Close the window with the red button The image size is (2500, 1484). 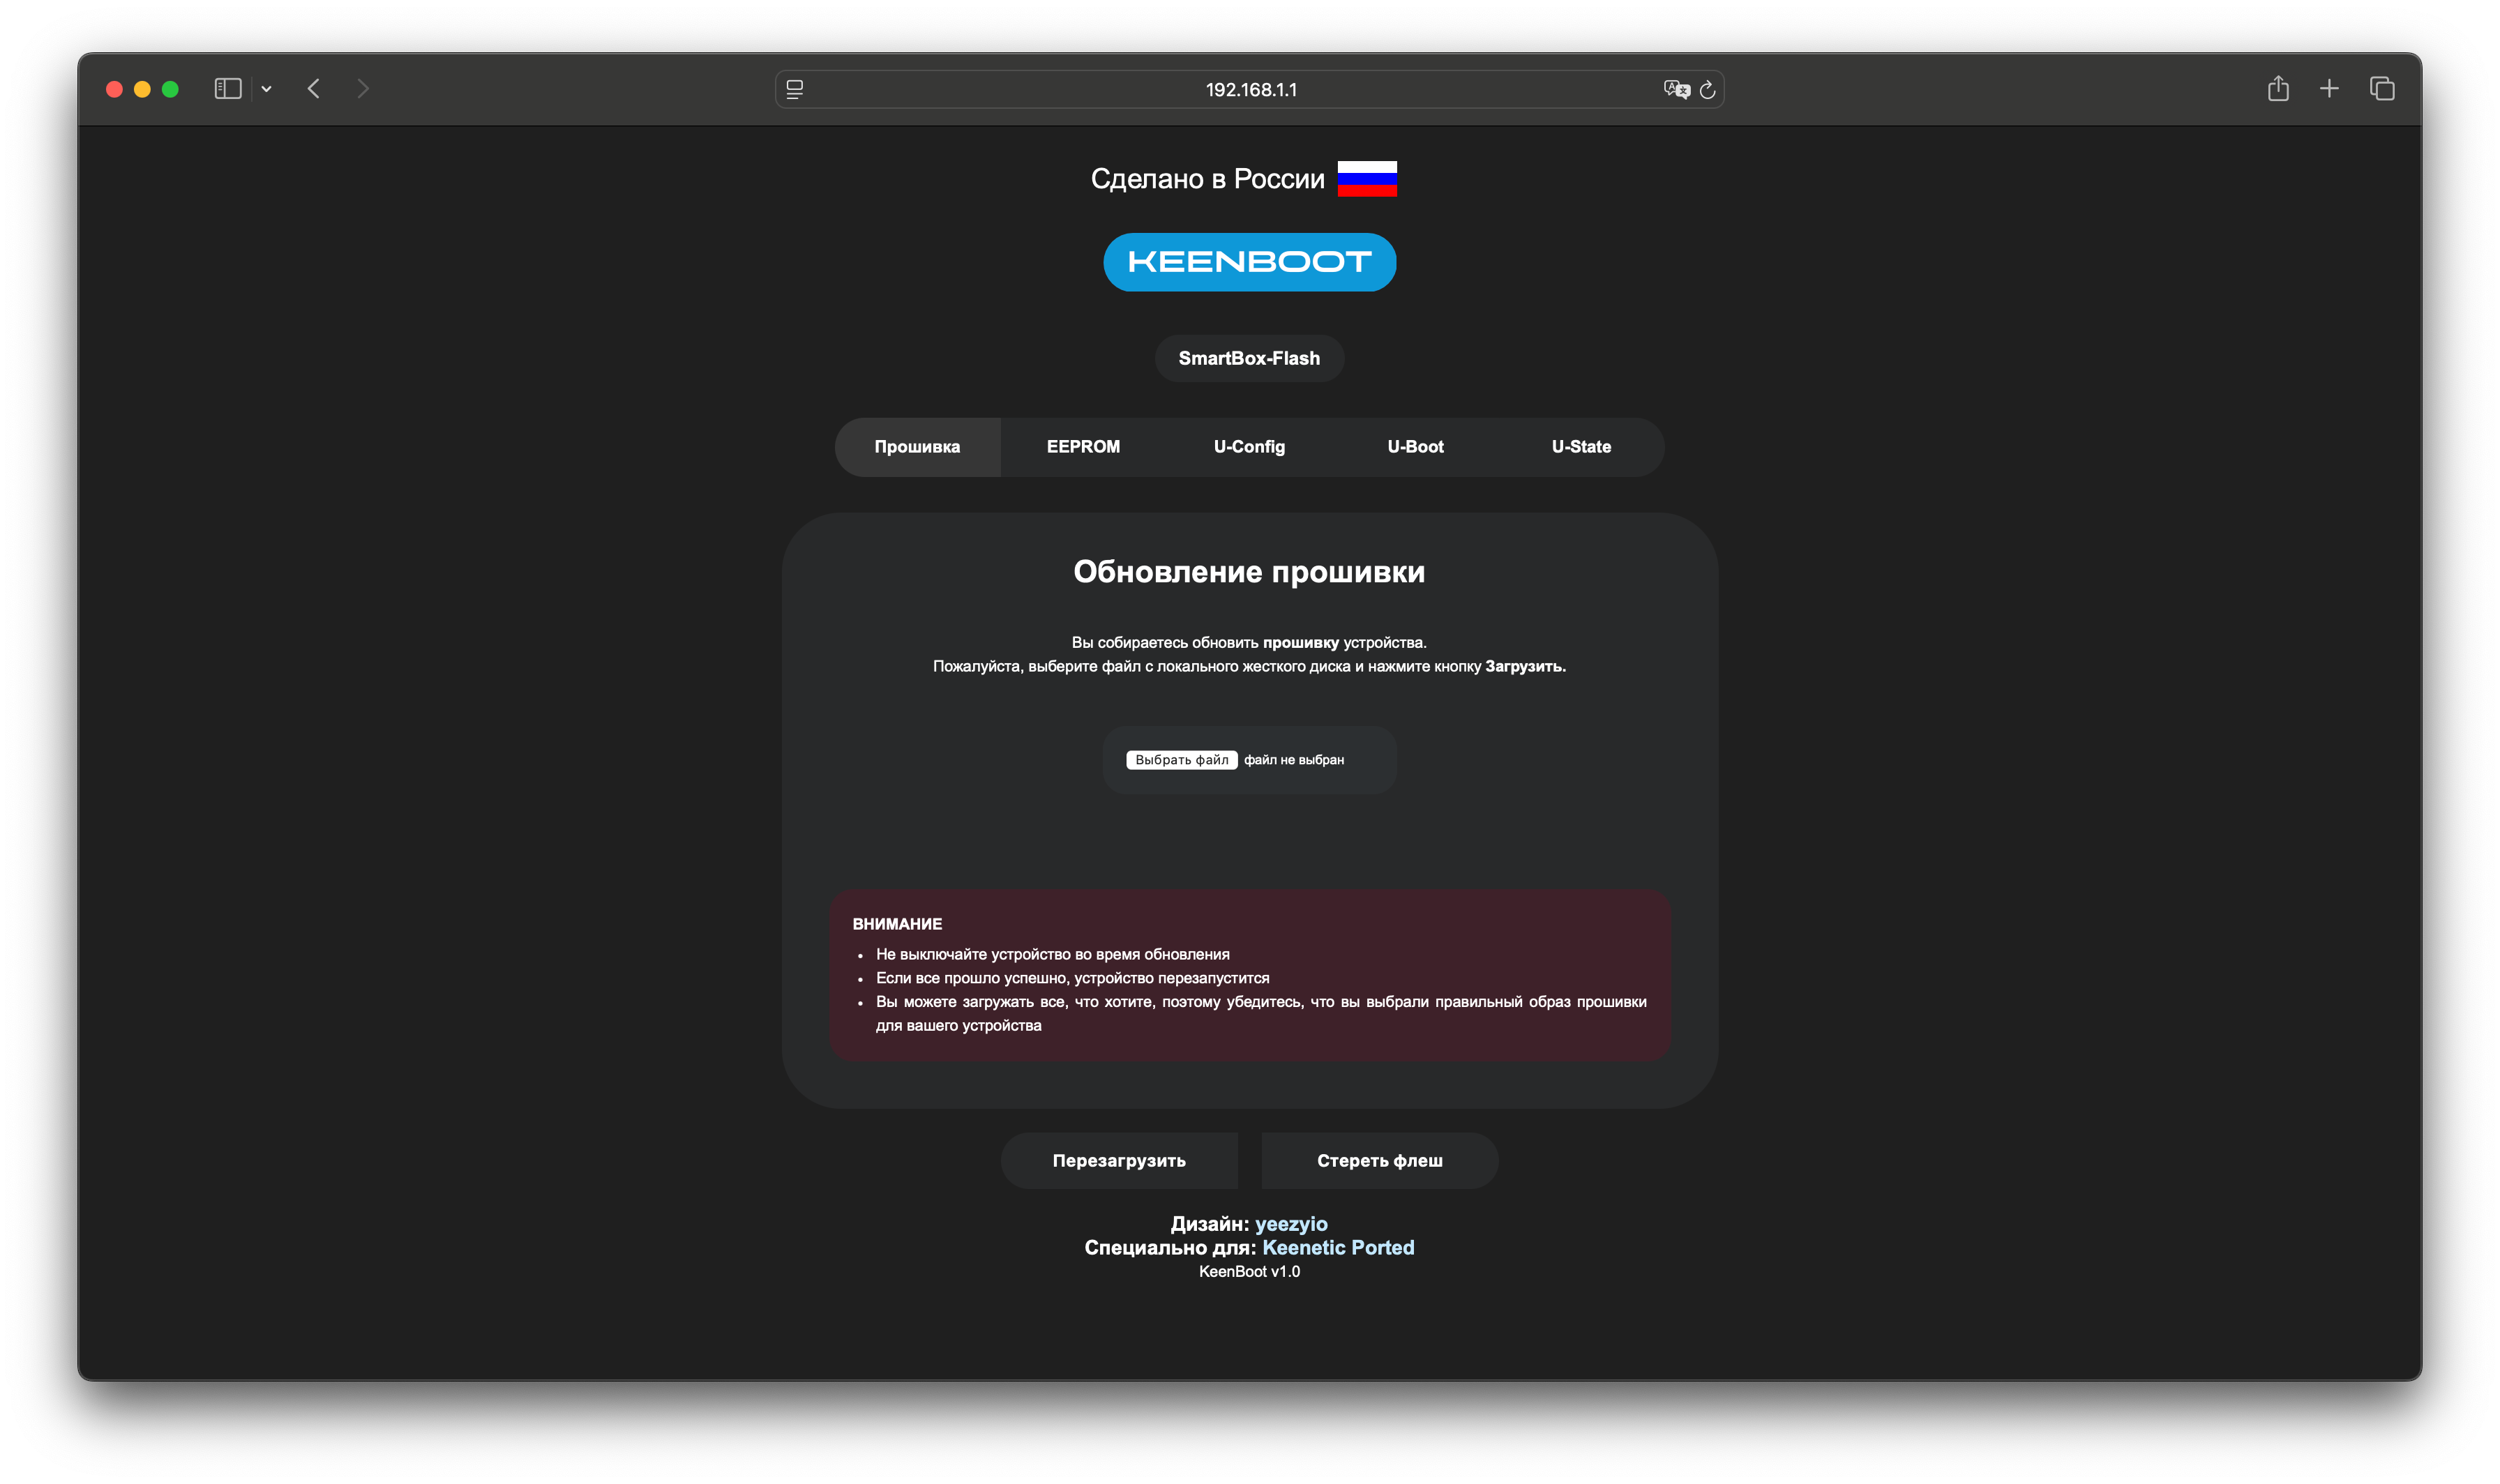114,89
